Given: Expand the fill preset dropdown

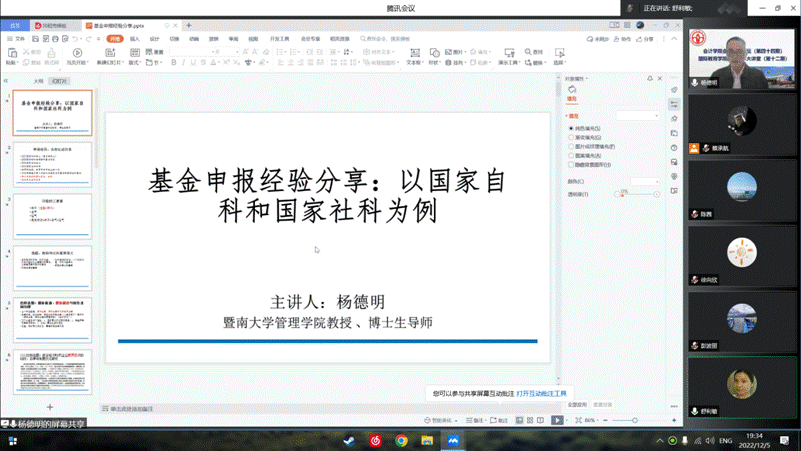Looking at the screenshot, I should click(655, 115).
